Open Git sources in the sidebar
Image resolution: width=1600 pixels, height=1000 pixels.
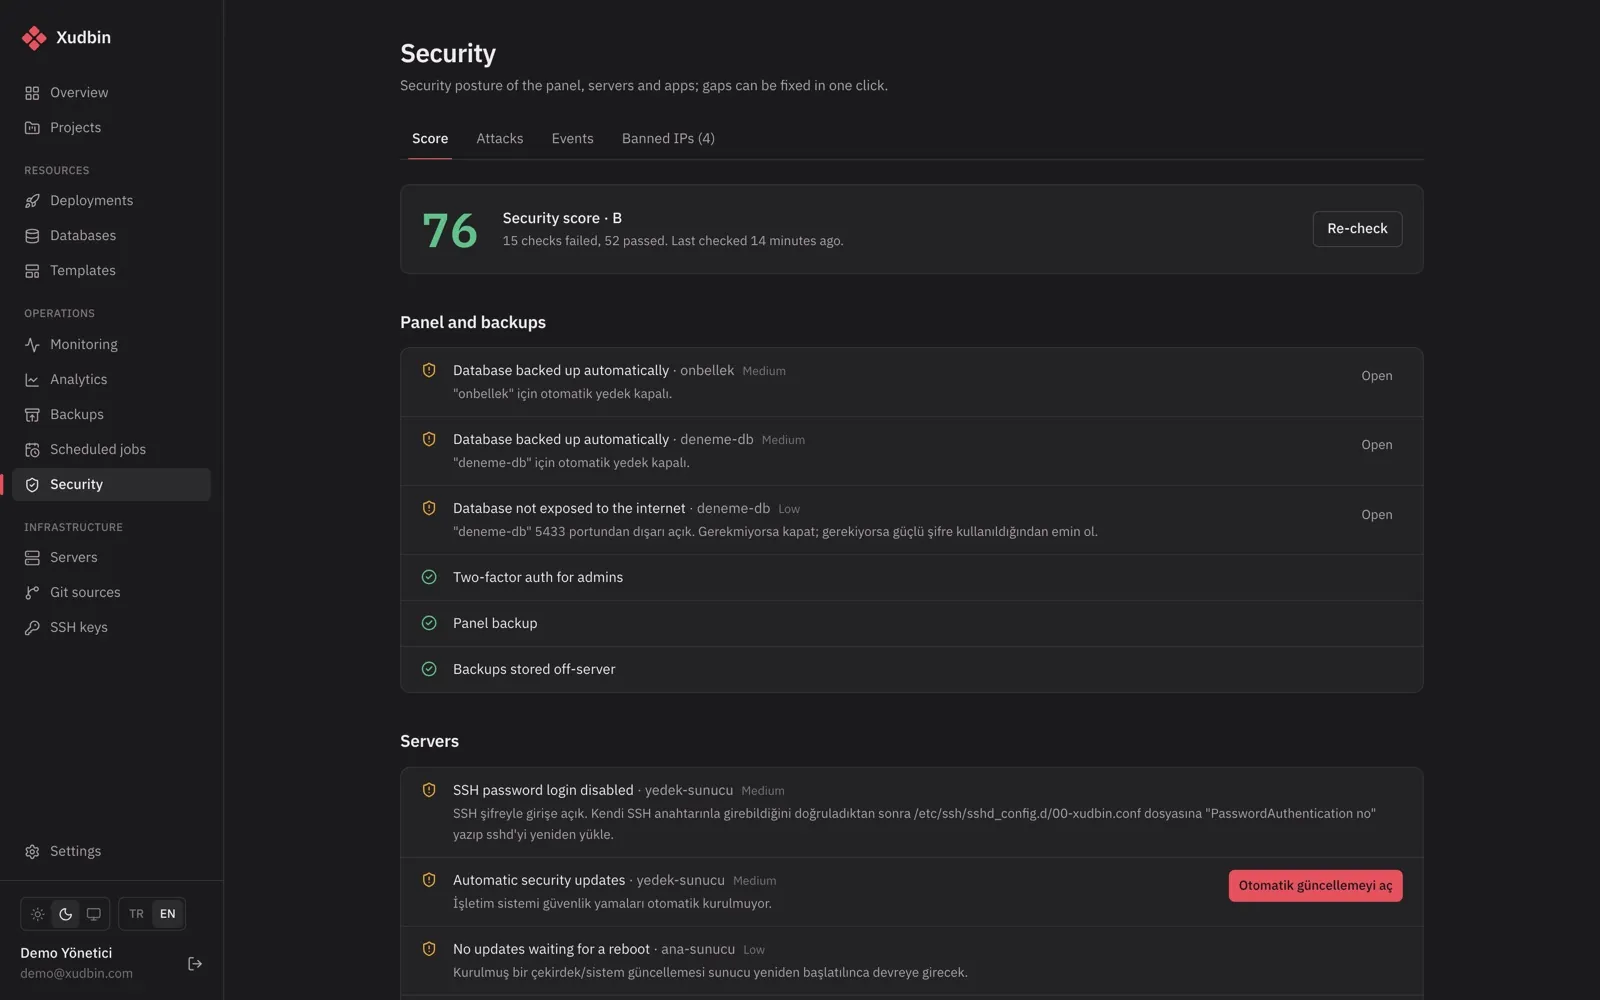pos(111,593)
